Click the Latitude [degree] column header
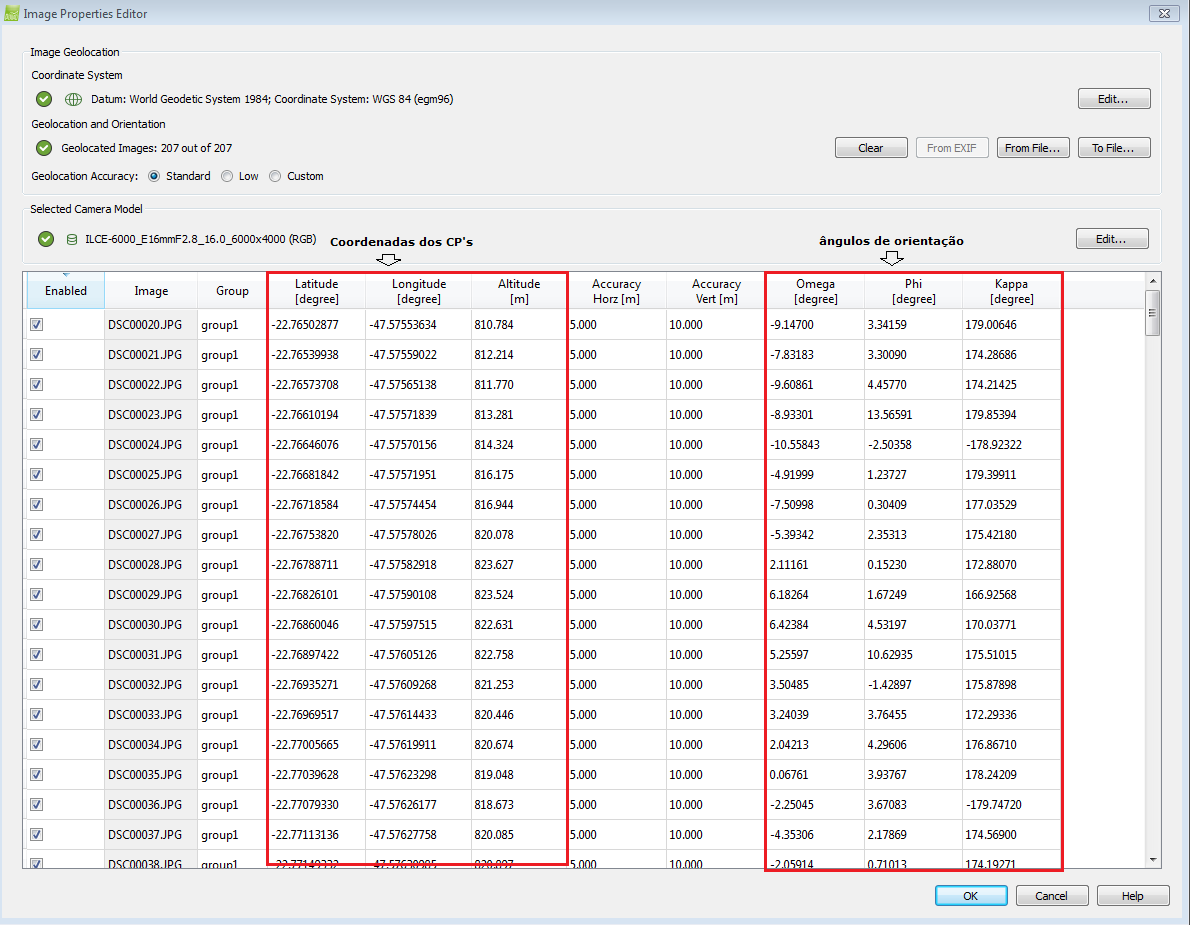 [316, 291]
